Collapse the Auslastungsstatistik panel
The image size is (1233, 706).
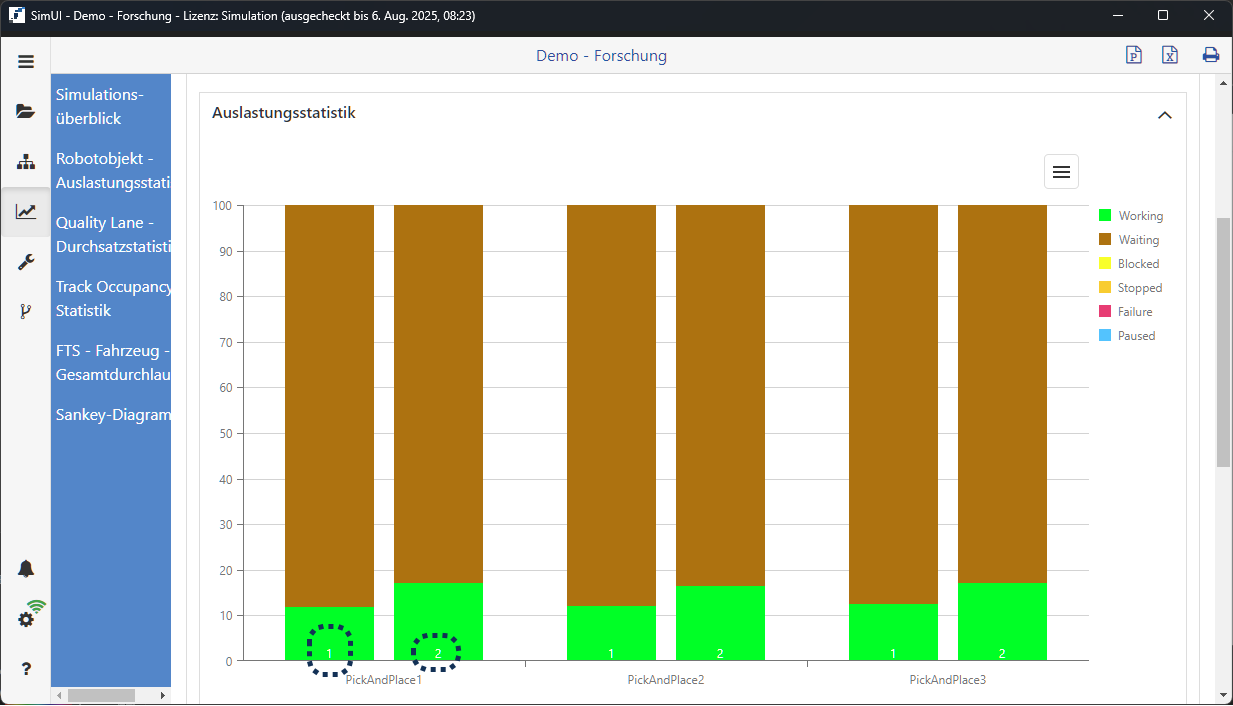pyautogui.click(x=1164, y=115)
